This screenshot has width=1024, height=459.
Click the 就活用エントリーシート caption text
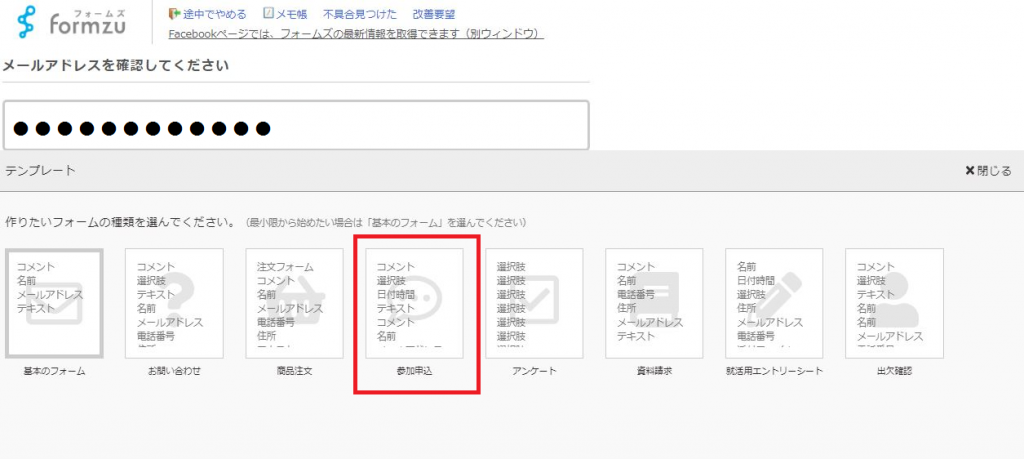click(x=774, y=371)
